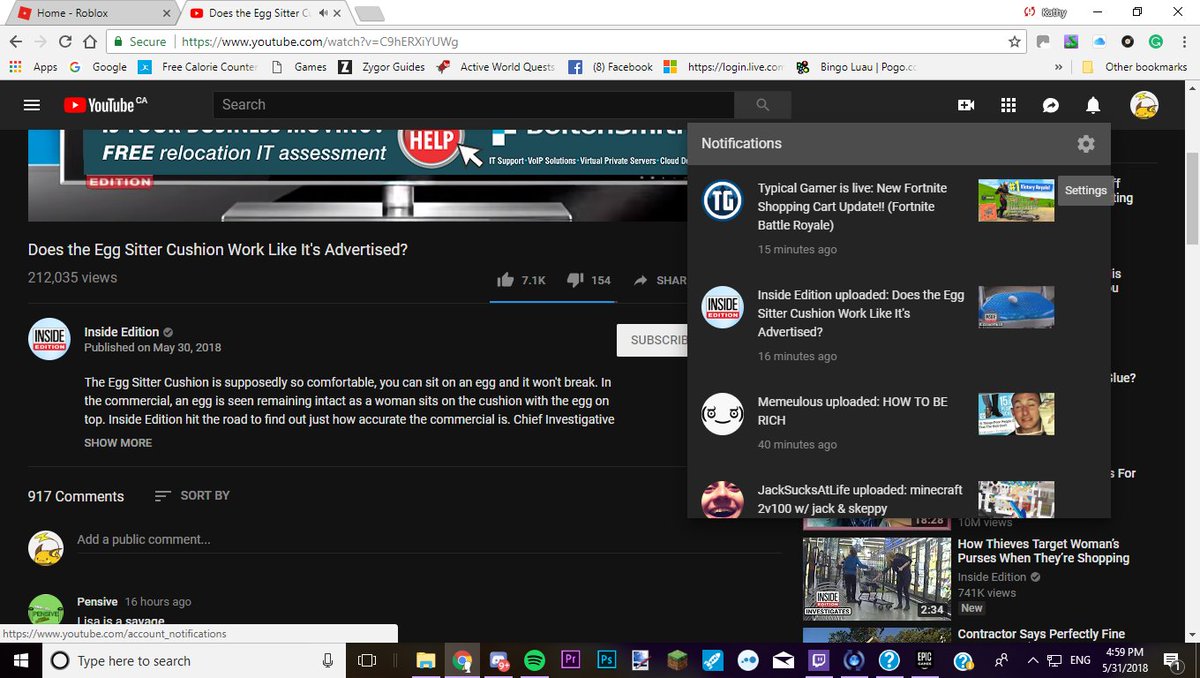The image size is (1200, 678).
Task: Click the Add a public comment field
Action: click(x=430, y=540)
